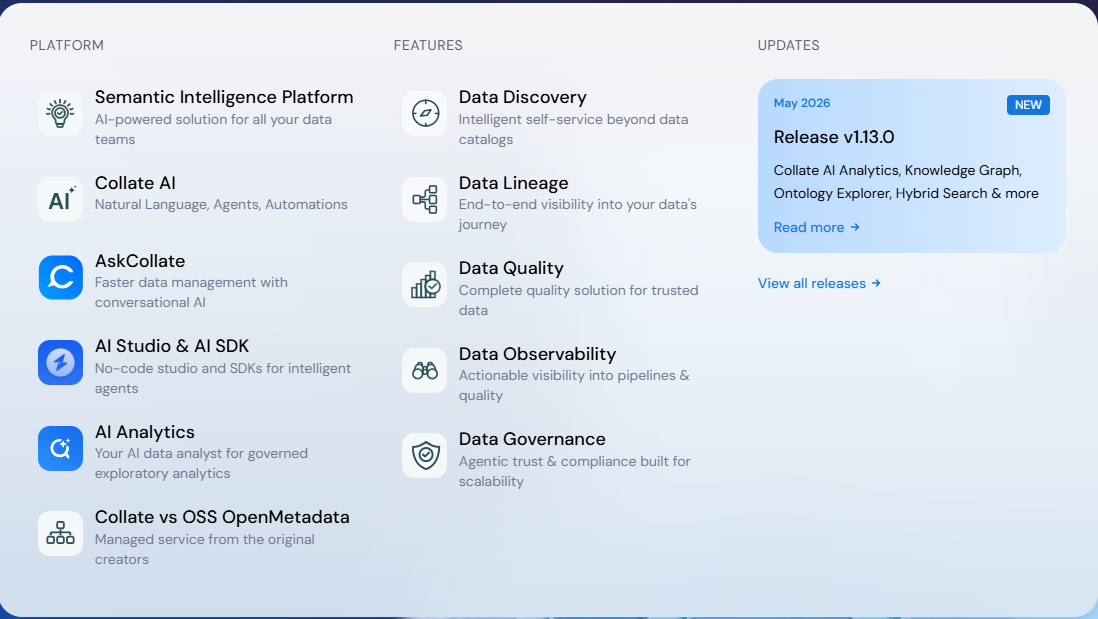This screenshot has height=619, width=1098.
Task: Open the Collate AI menu item
Action: pos(135,183)
